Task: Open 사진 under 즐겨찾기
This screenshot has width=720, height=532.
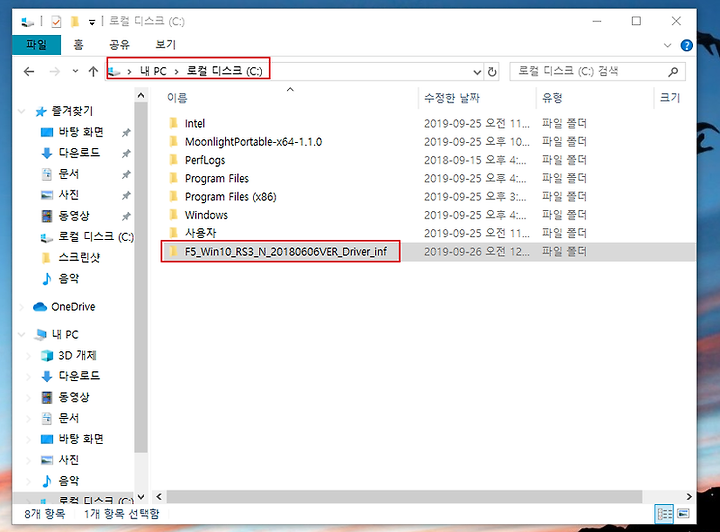Action: [x=69, y=195]
